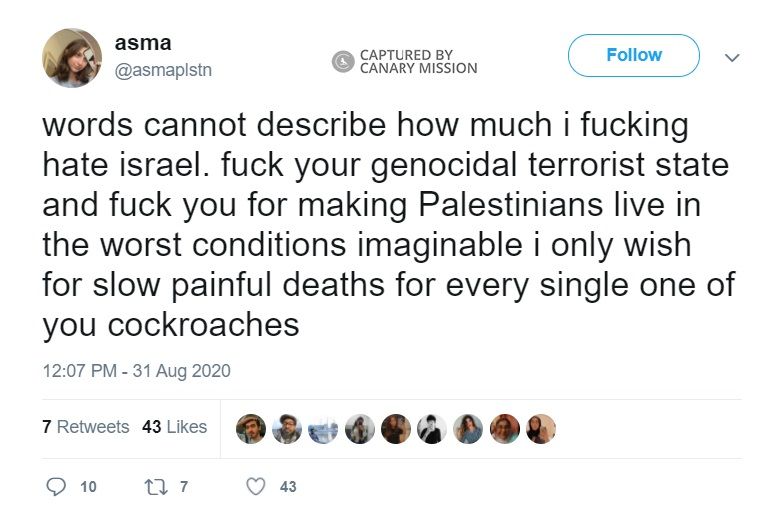Open the 12:07 PM - 31 Aug 2020 timestamp

point(136,371)
